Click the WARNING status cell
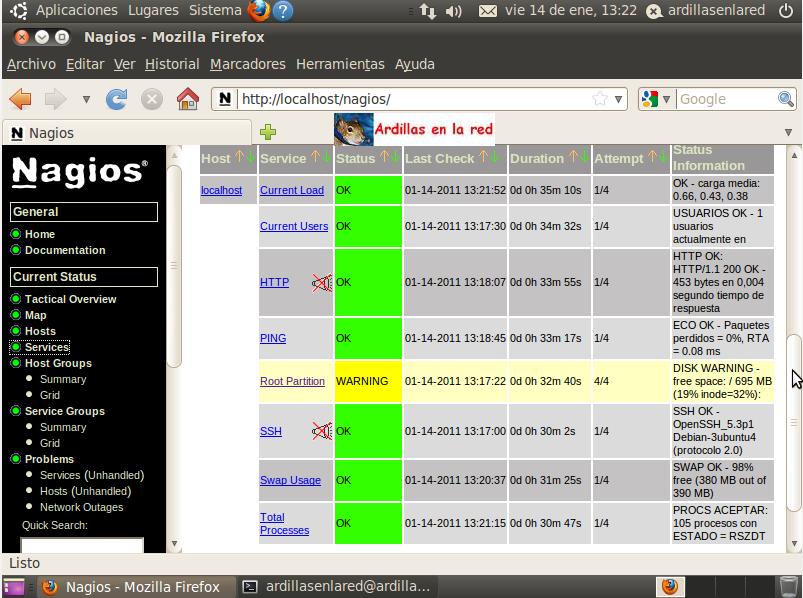 [x=368, y=381]
